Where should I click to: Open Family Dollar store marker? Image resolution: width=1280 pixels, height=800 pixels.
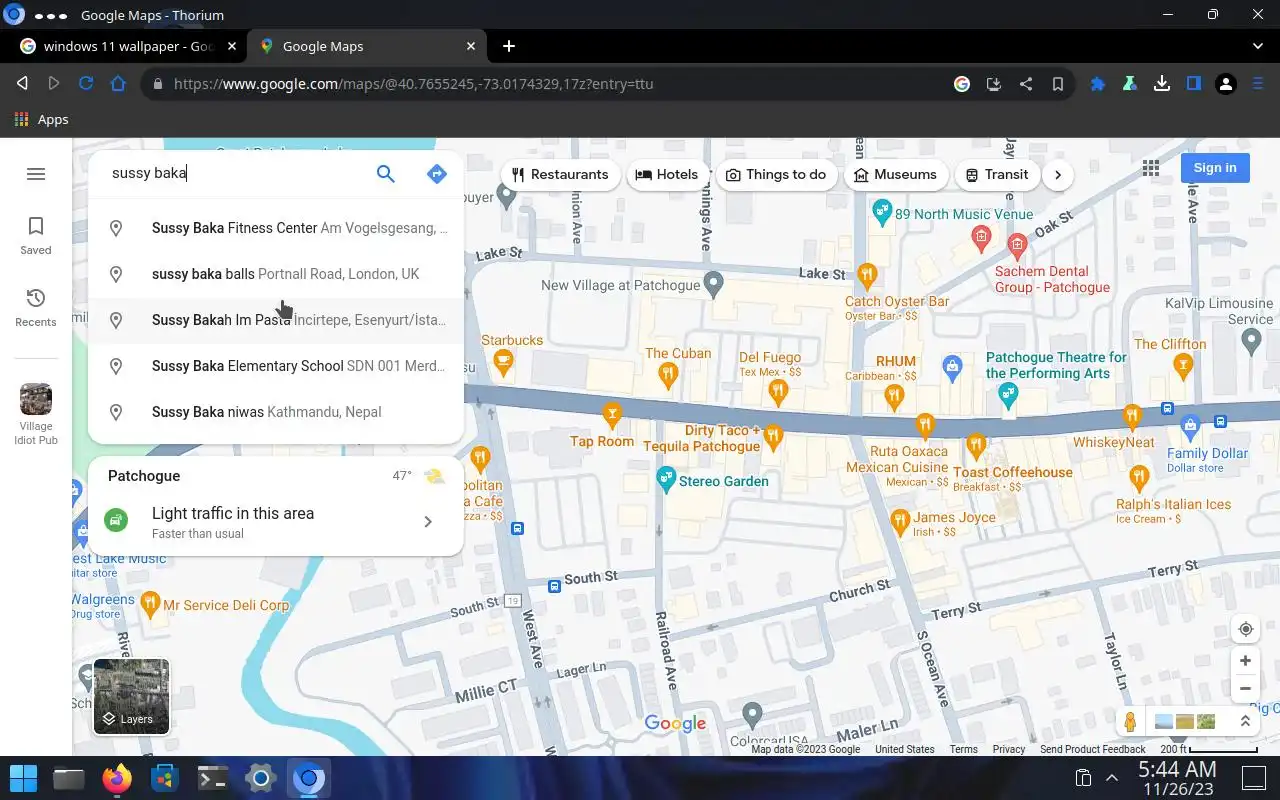point(1190,430)
